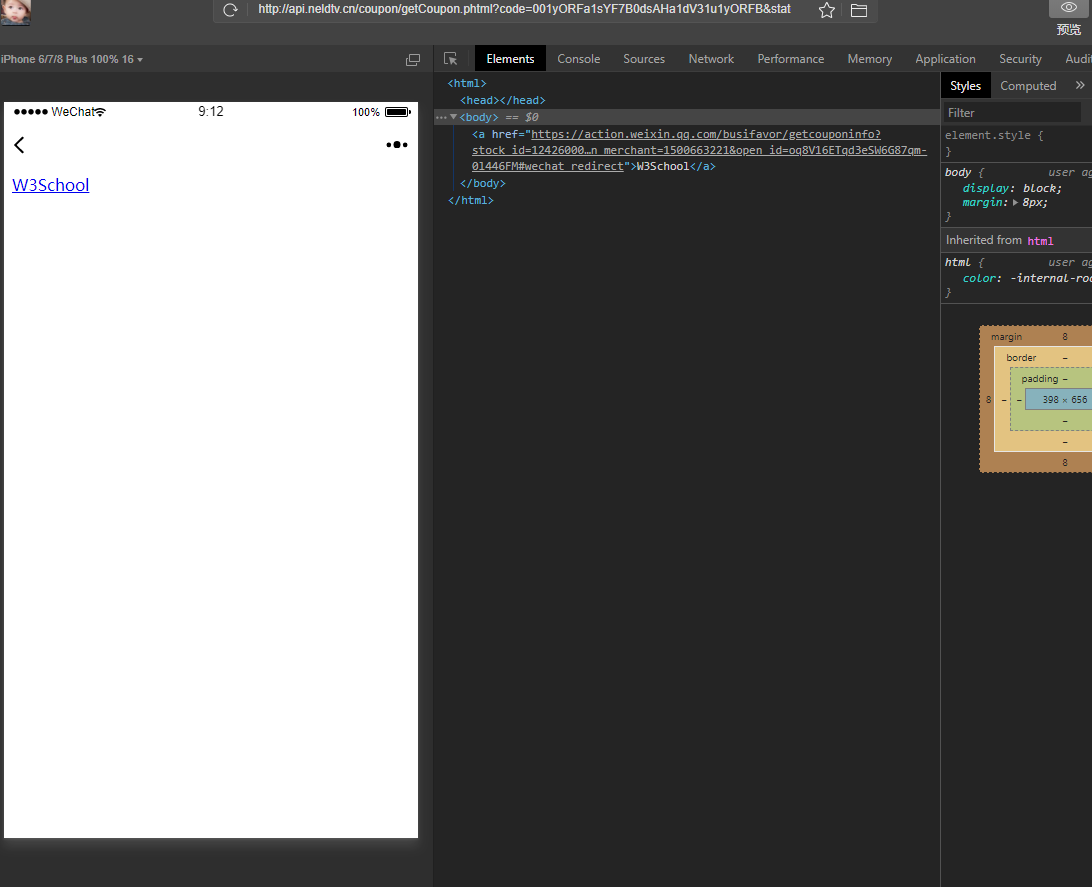The height and width of the screenshot is (887, 1092).
Task: Click the element.style rule
Action: (x=994, y=135)
